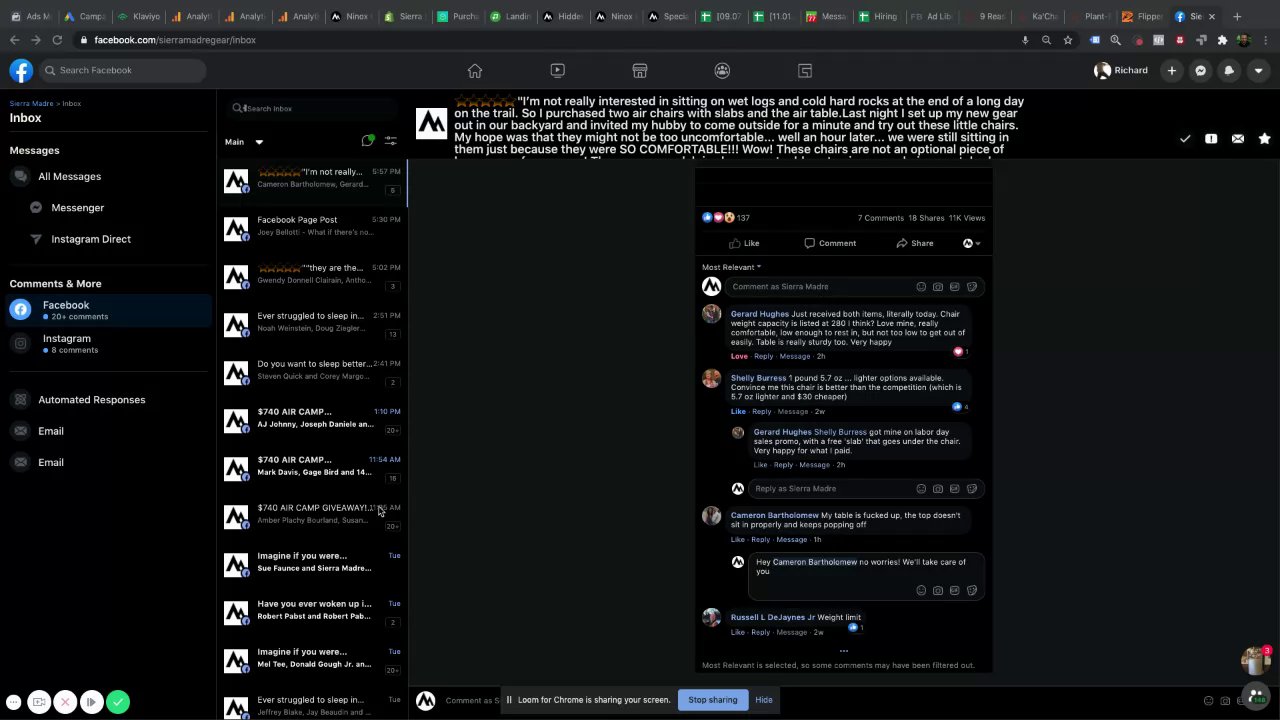Image resolution: width=1280 pixels, height=720 pixels.
Task: Like Russell L DeJaynes Jr comment
Action: (x=738, y=632)
